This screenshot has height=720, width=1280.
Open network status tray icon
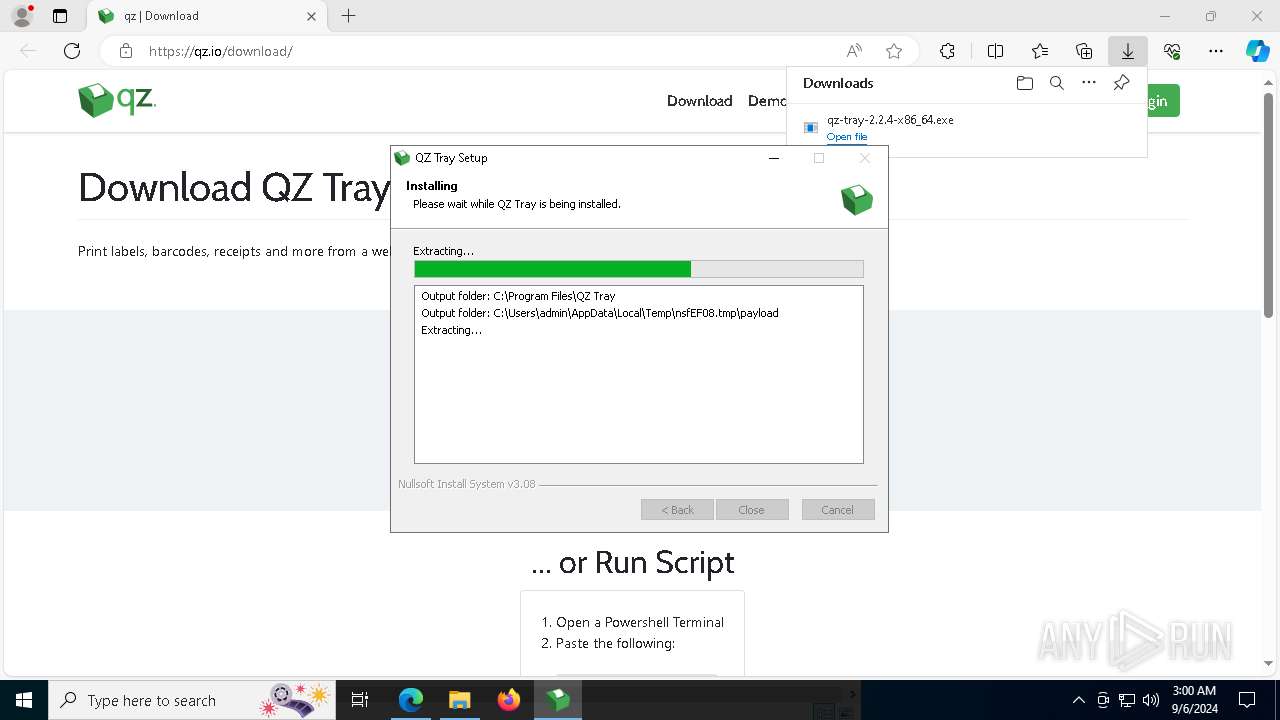(x=1127, y=700)
